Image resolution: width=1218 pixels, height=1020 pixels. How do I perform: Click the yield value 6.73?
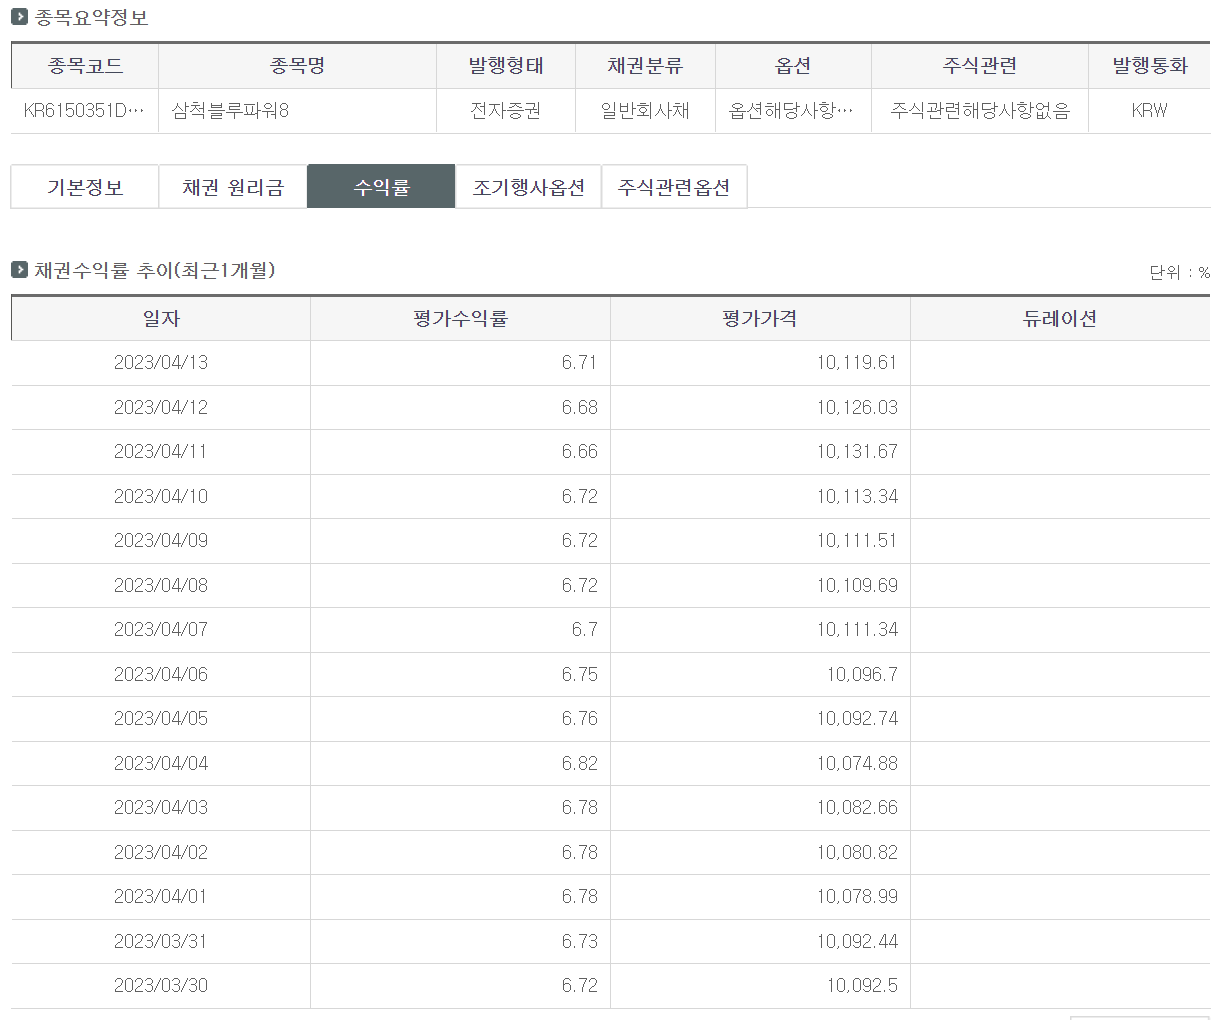580,942
